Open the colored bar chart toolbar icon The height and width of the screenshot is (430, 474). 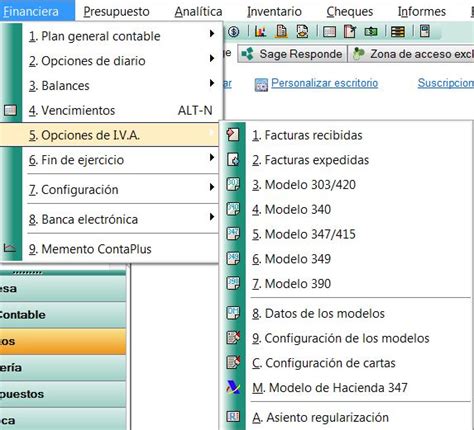(x=260, y=32)
